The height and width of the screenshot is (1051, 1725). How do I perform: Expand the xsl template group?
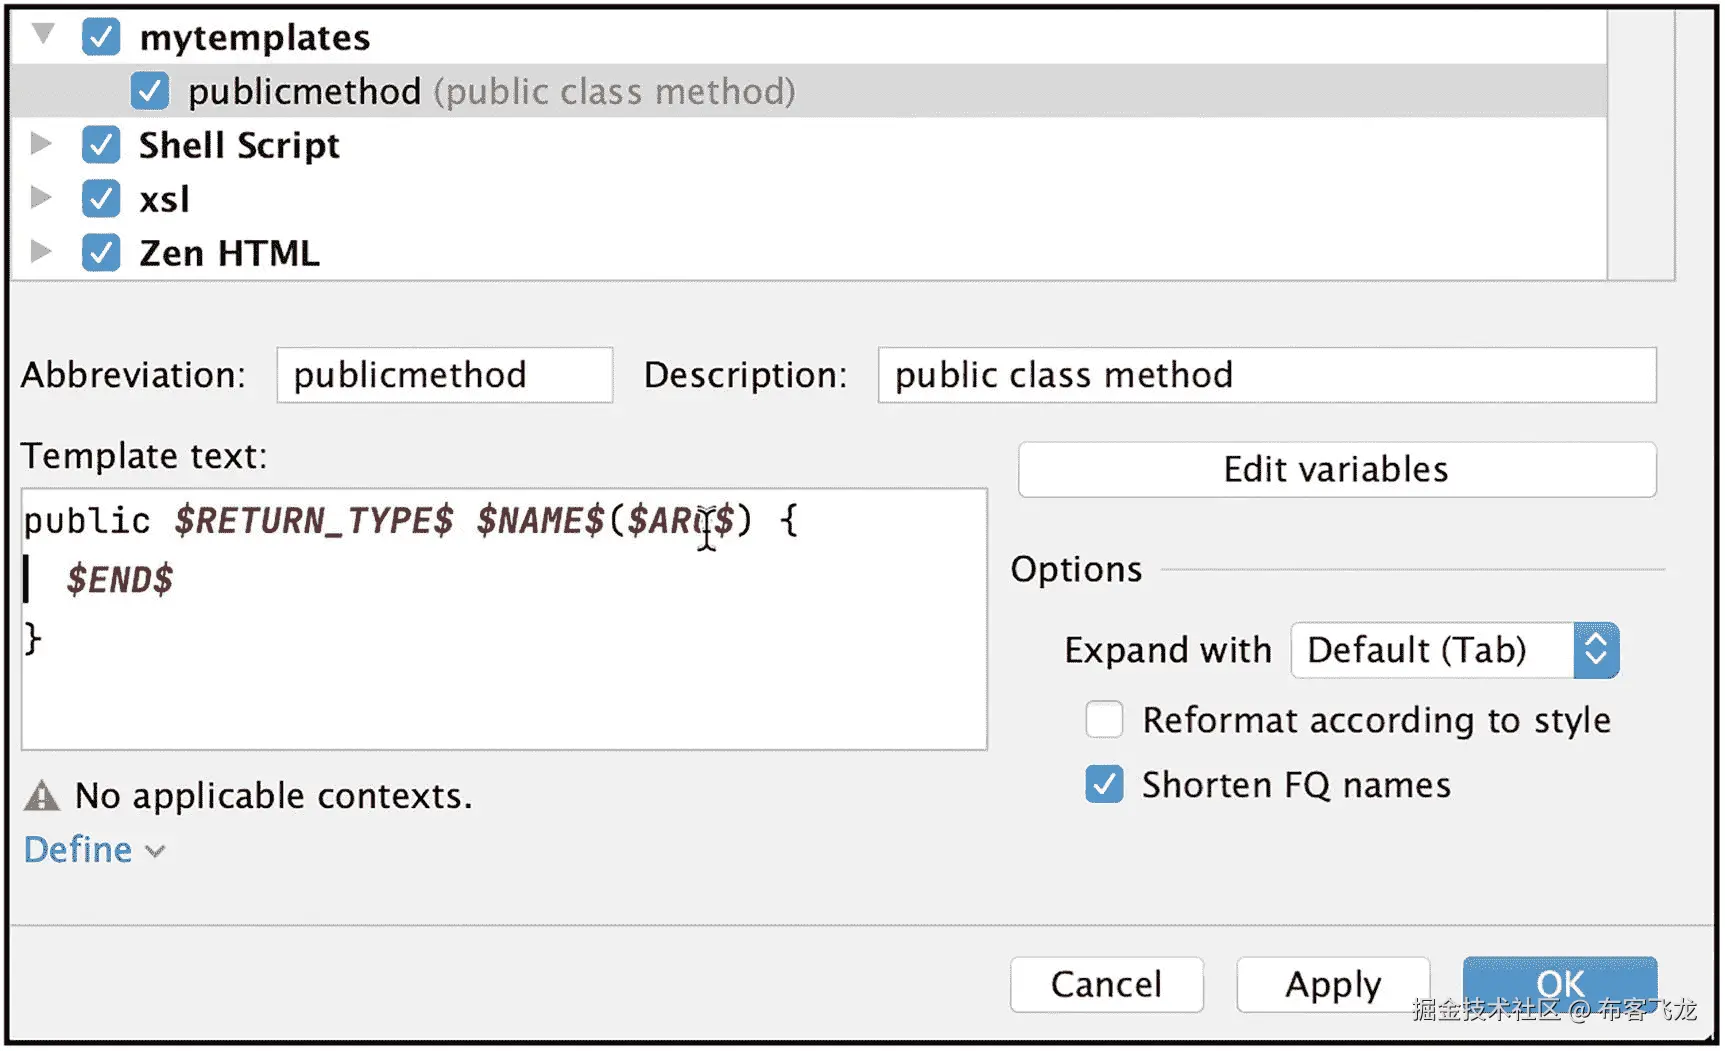[x=41, y=198]
